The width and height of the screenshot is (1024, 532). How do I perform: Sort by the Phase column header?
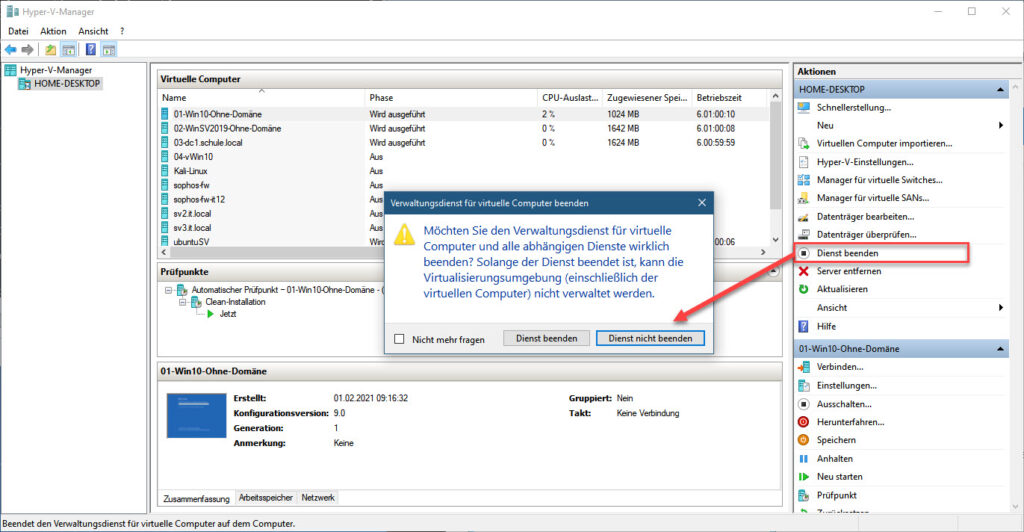pyautogui.click(x=451, y=97)
